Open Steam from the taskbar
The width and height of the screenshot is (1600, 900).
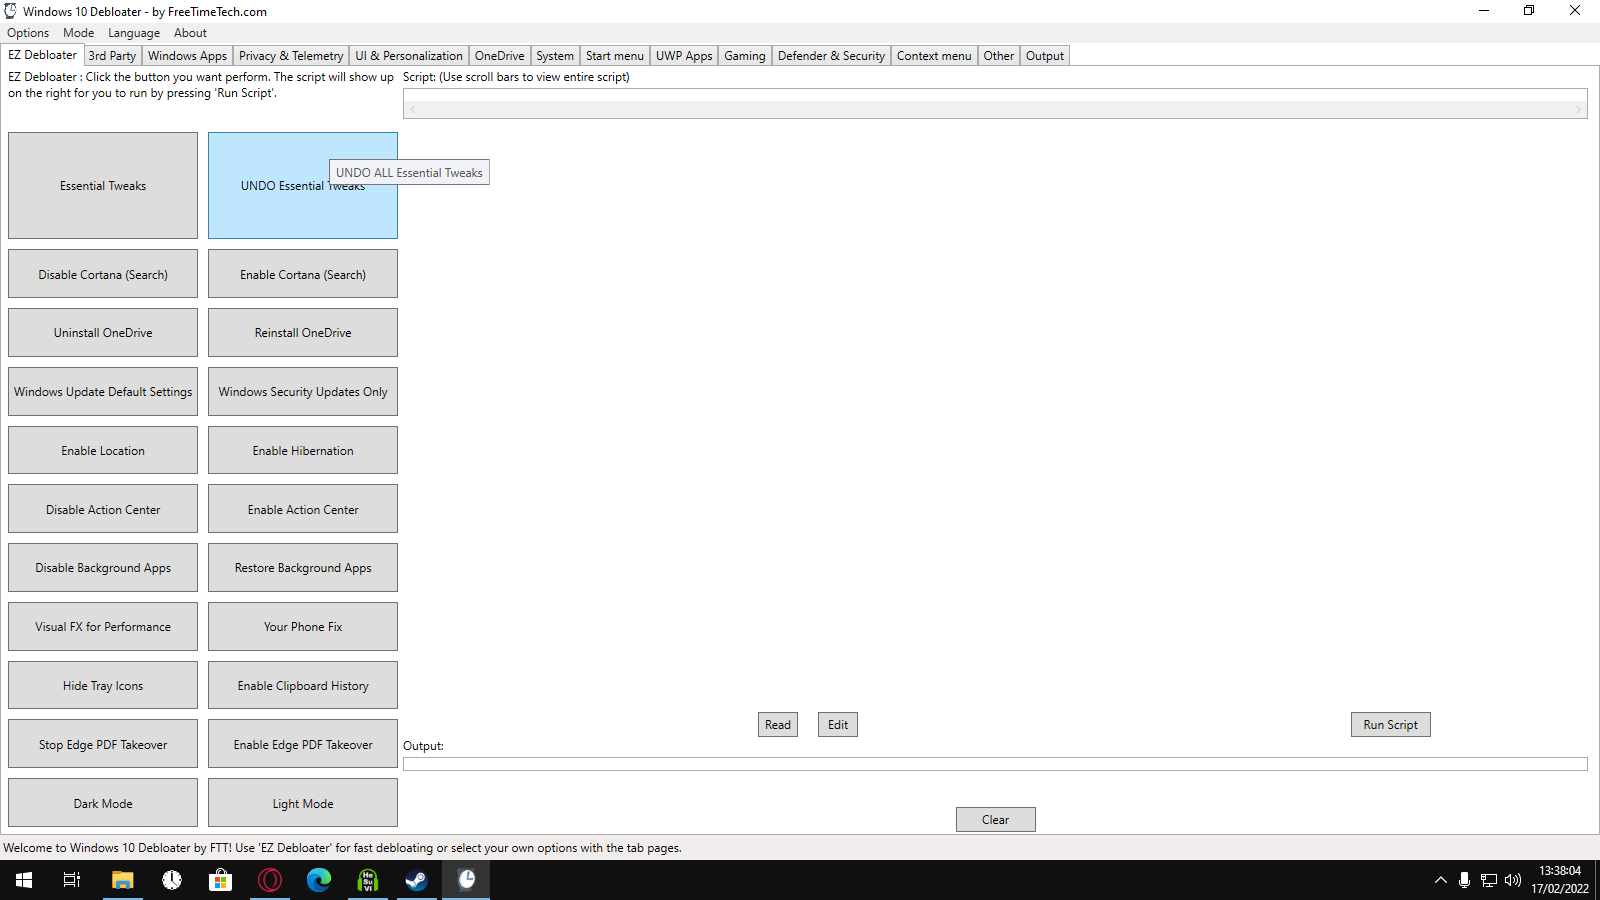point(416,880)
